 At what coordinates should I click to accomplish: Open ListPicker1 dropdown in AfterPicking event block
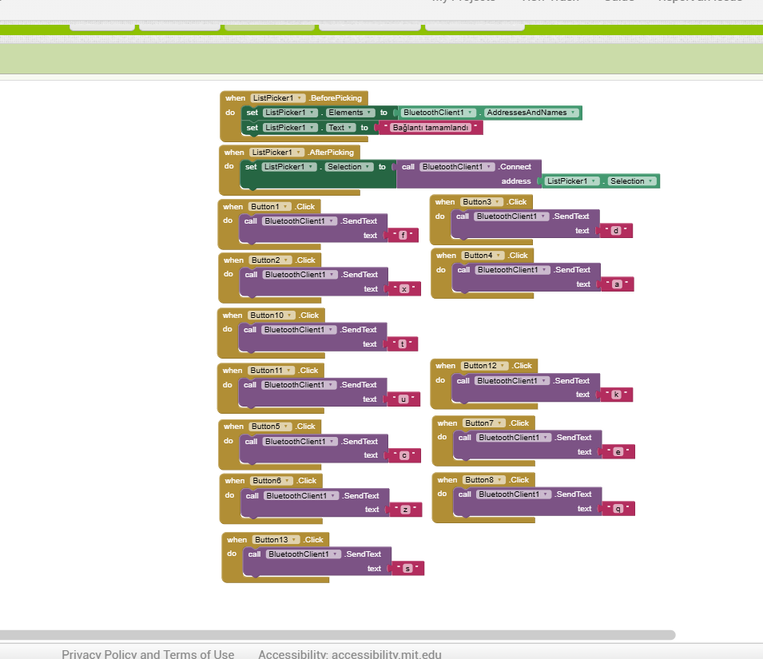[276, 152]
